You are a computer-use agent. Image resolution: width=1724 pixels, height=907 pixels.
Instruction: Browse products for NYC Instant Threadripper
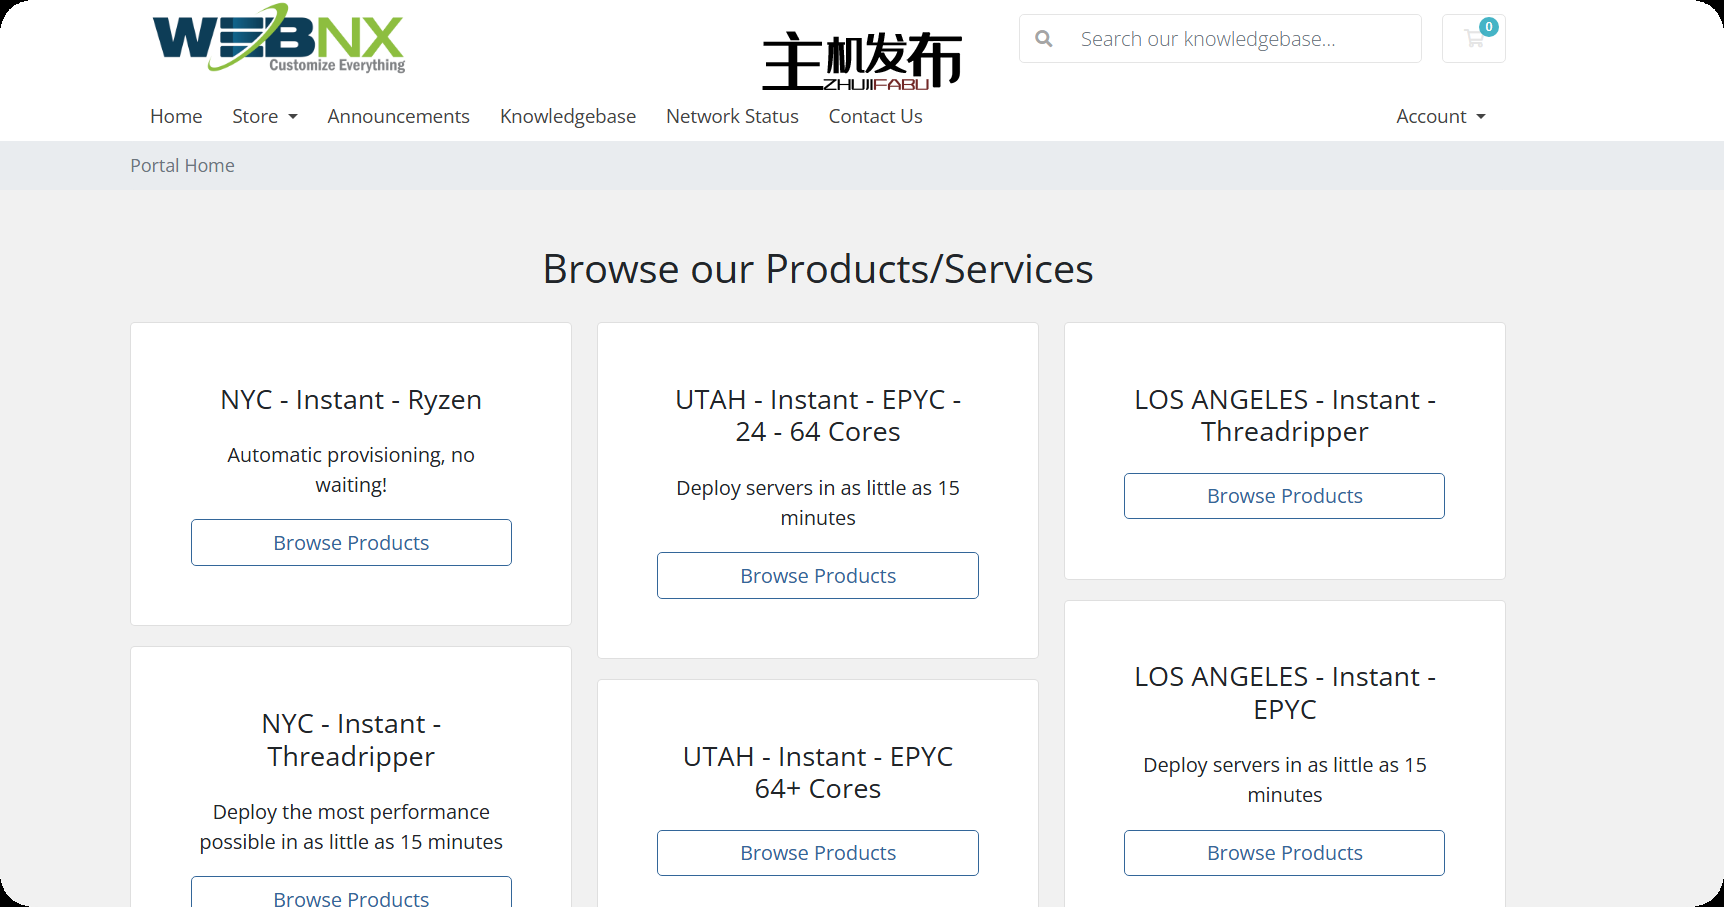(351, 895)
